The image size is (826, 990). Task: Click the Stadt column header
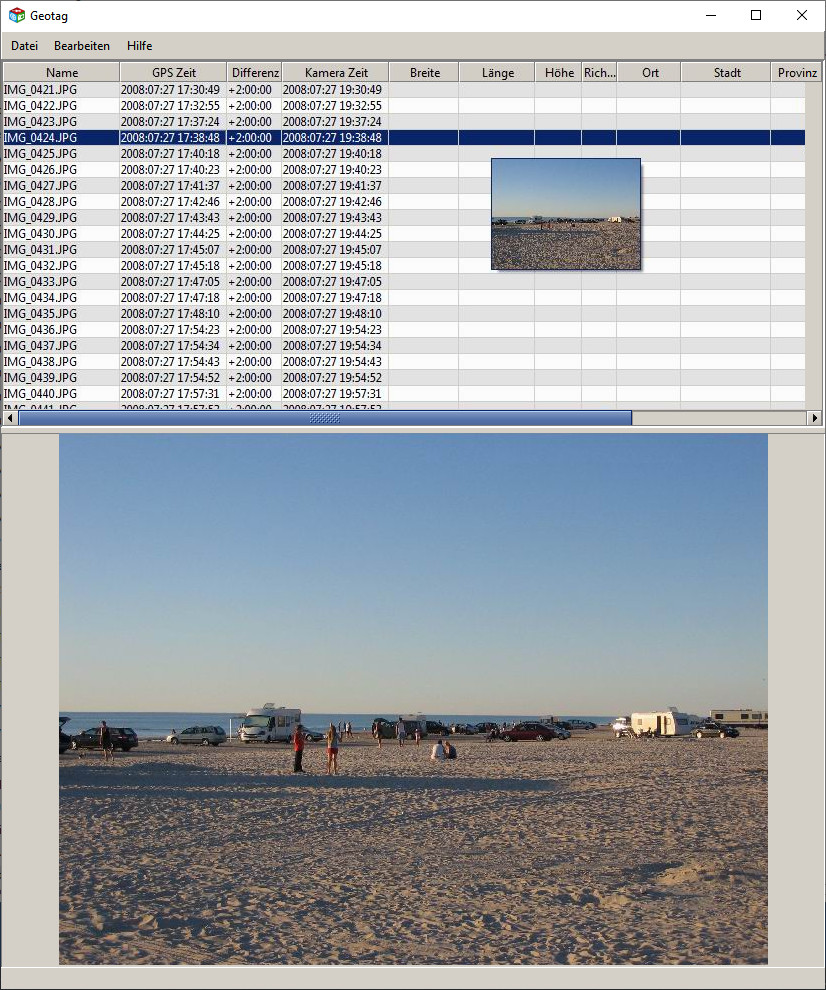click(727, 73)
